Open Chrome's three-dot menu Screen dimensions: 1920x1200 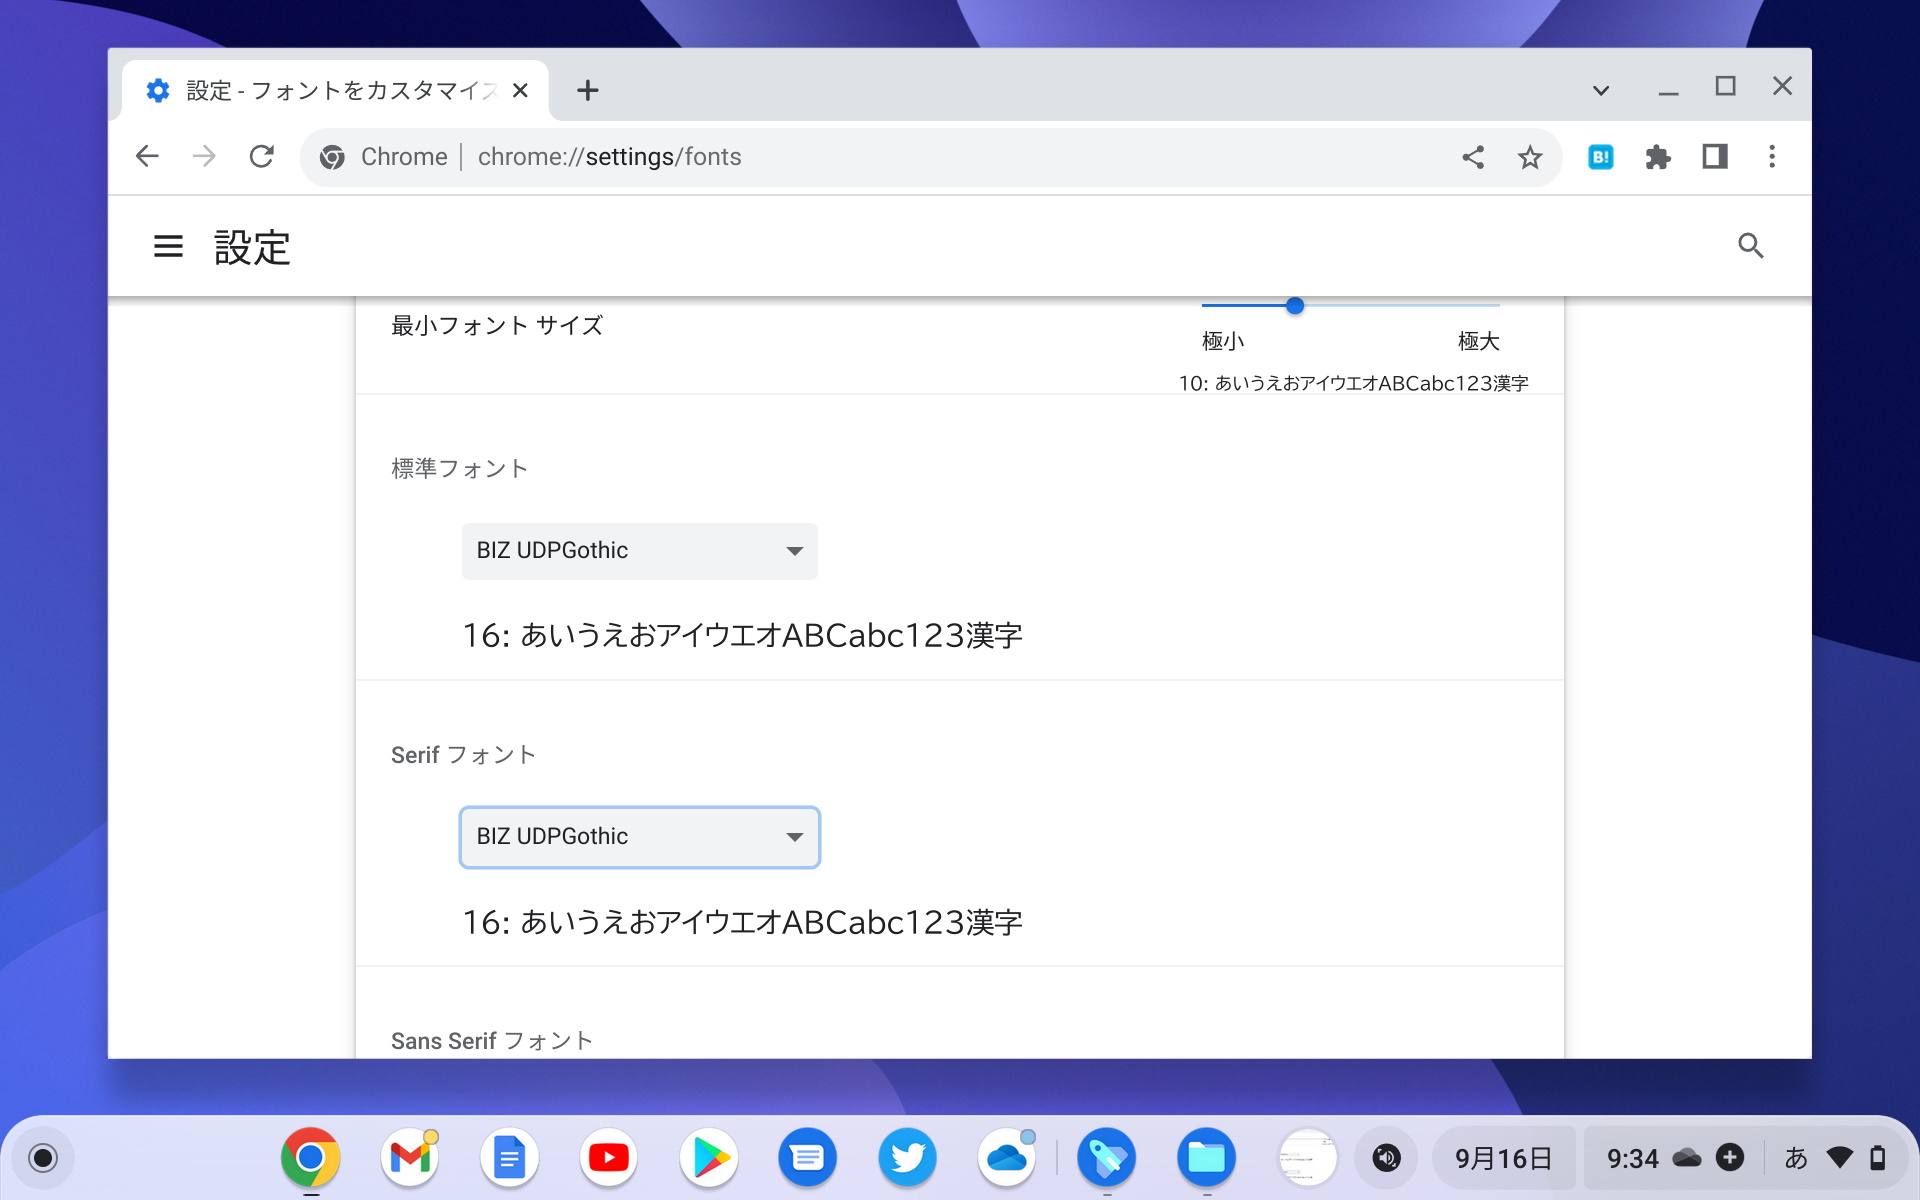click(x=1773, y=156)
